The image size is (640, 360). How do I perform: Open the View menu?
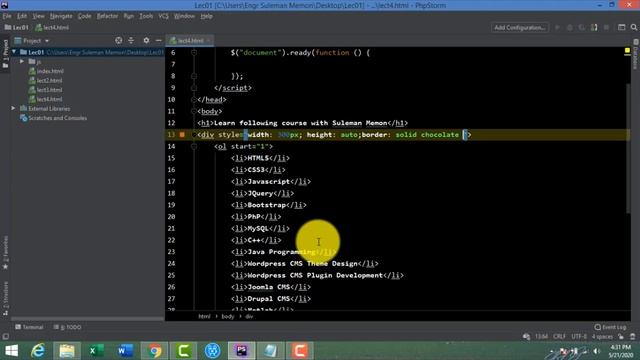(38, 16)
